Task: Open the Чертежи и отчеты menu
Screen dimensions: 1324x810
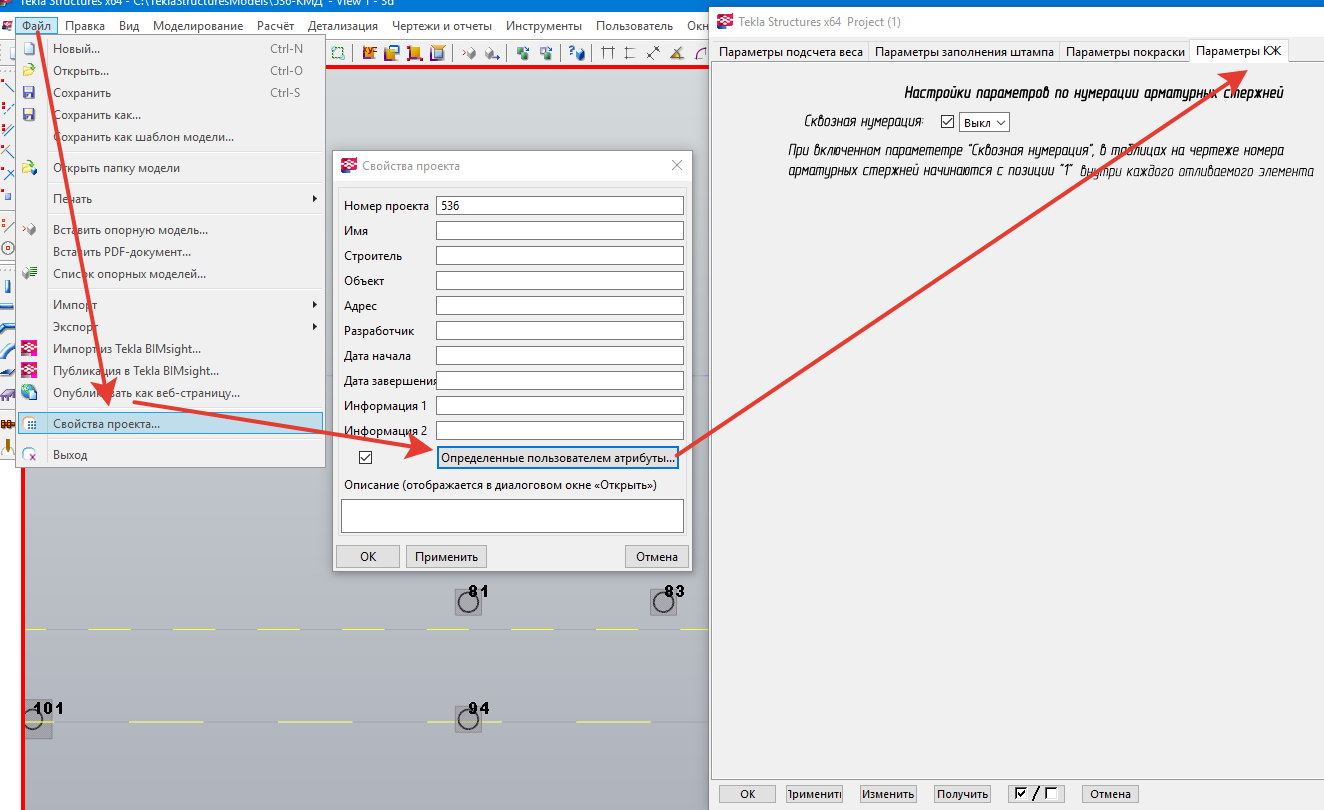Action: [x=440, y=26]
